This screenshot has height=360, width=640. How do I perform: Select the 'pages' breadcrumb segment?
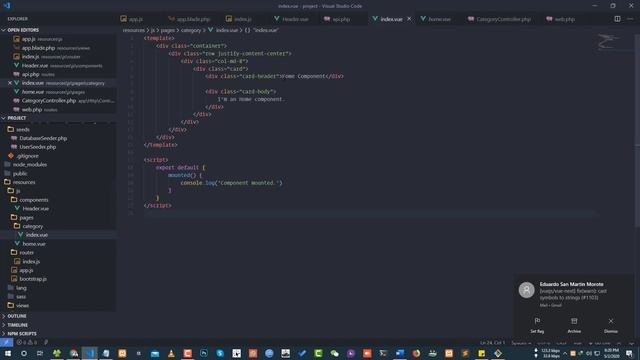coord(167,30)
